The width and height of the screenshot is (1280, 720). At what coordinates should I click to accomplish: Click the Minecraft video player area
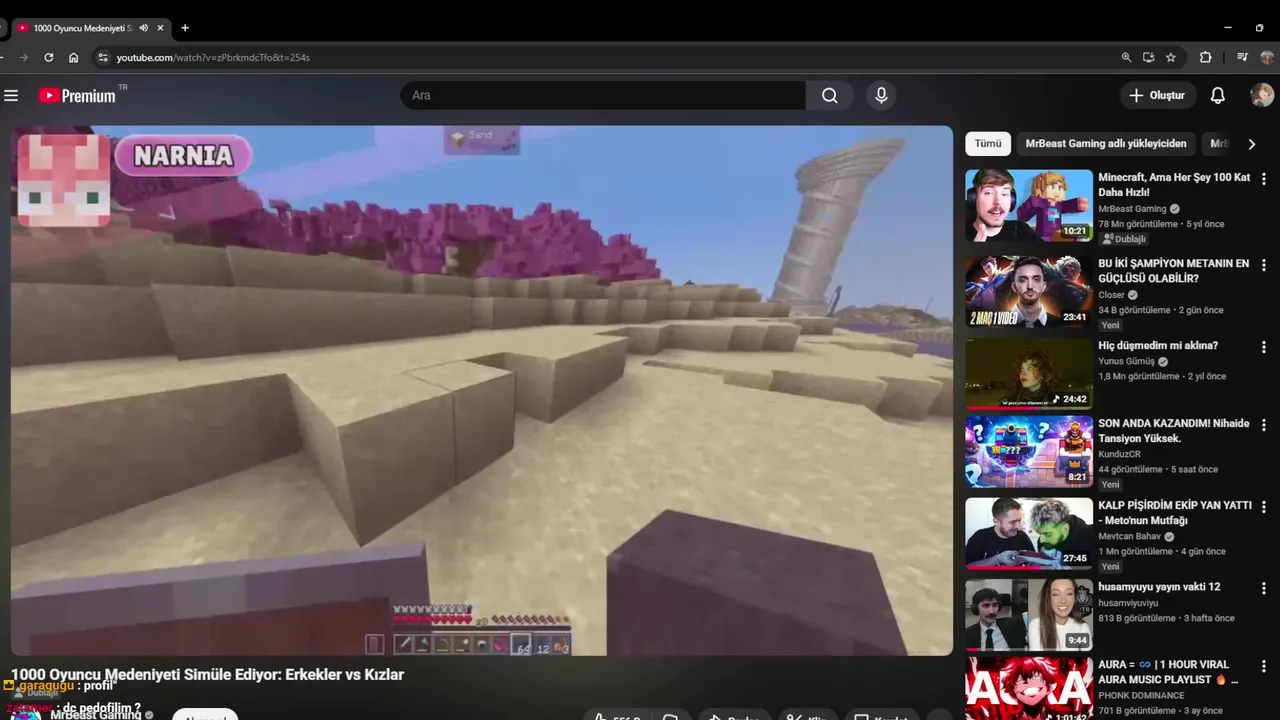482,390
